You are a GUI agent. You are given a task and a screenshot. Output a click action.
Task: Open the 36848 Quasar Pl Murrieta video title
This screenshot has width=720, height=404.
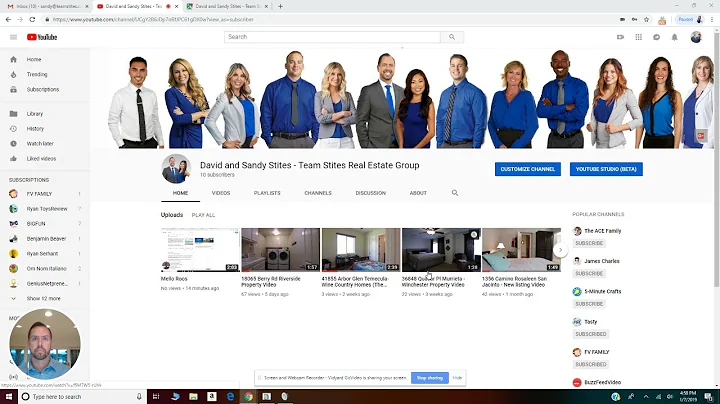[433, 281]
